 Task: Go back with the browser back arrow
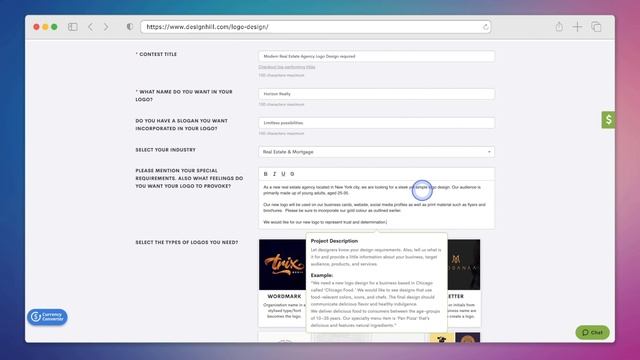pos(91,27)
